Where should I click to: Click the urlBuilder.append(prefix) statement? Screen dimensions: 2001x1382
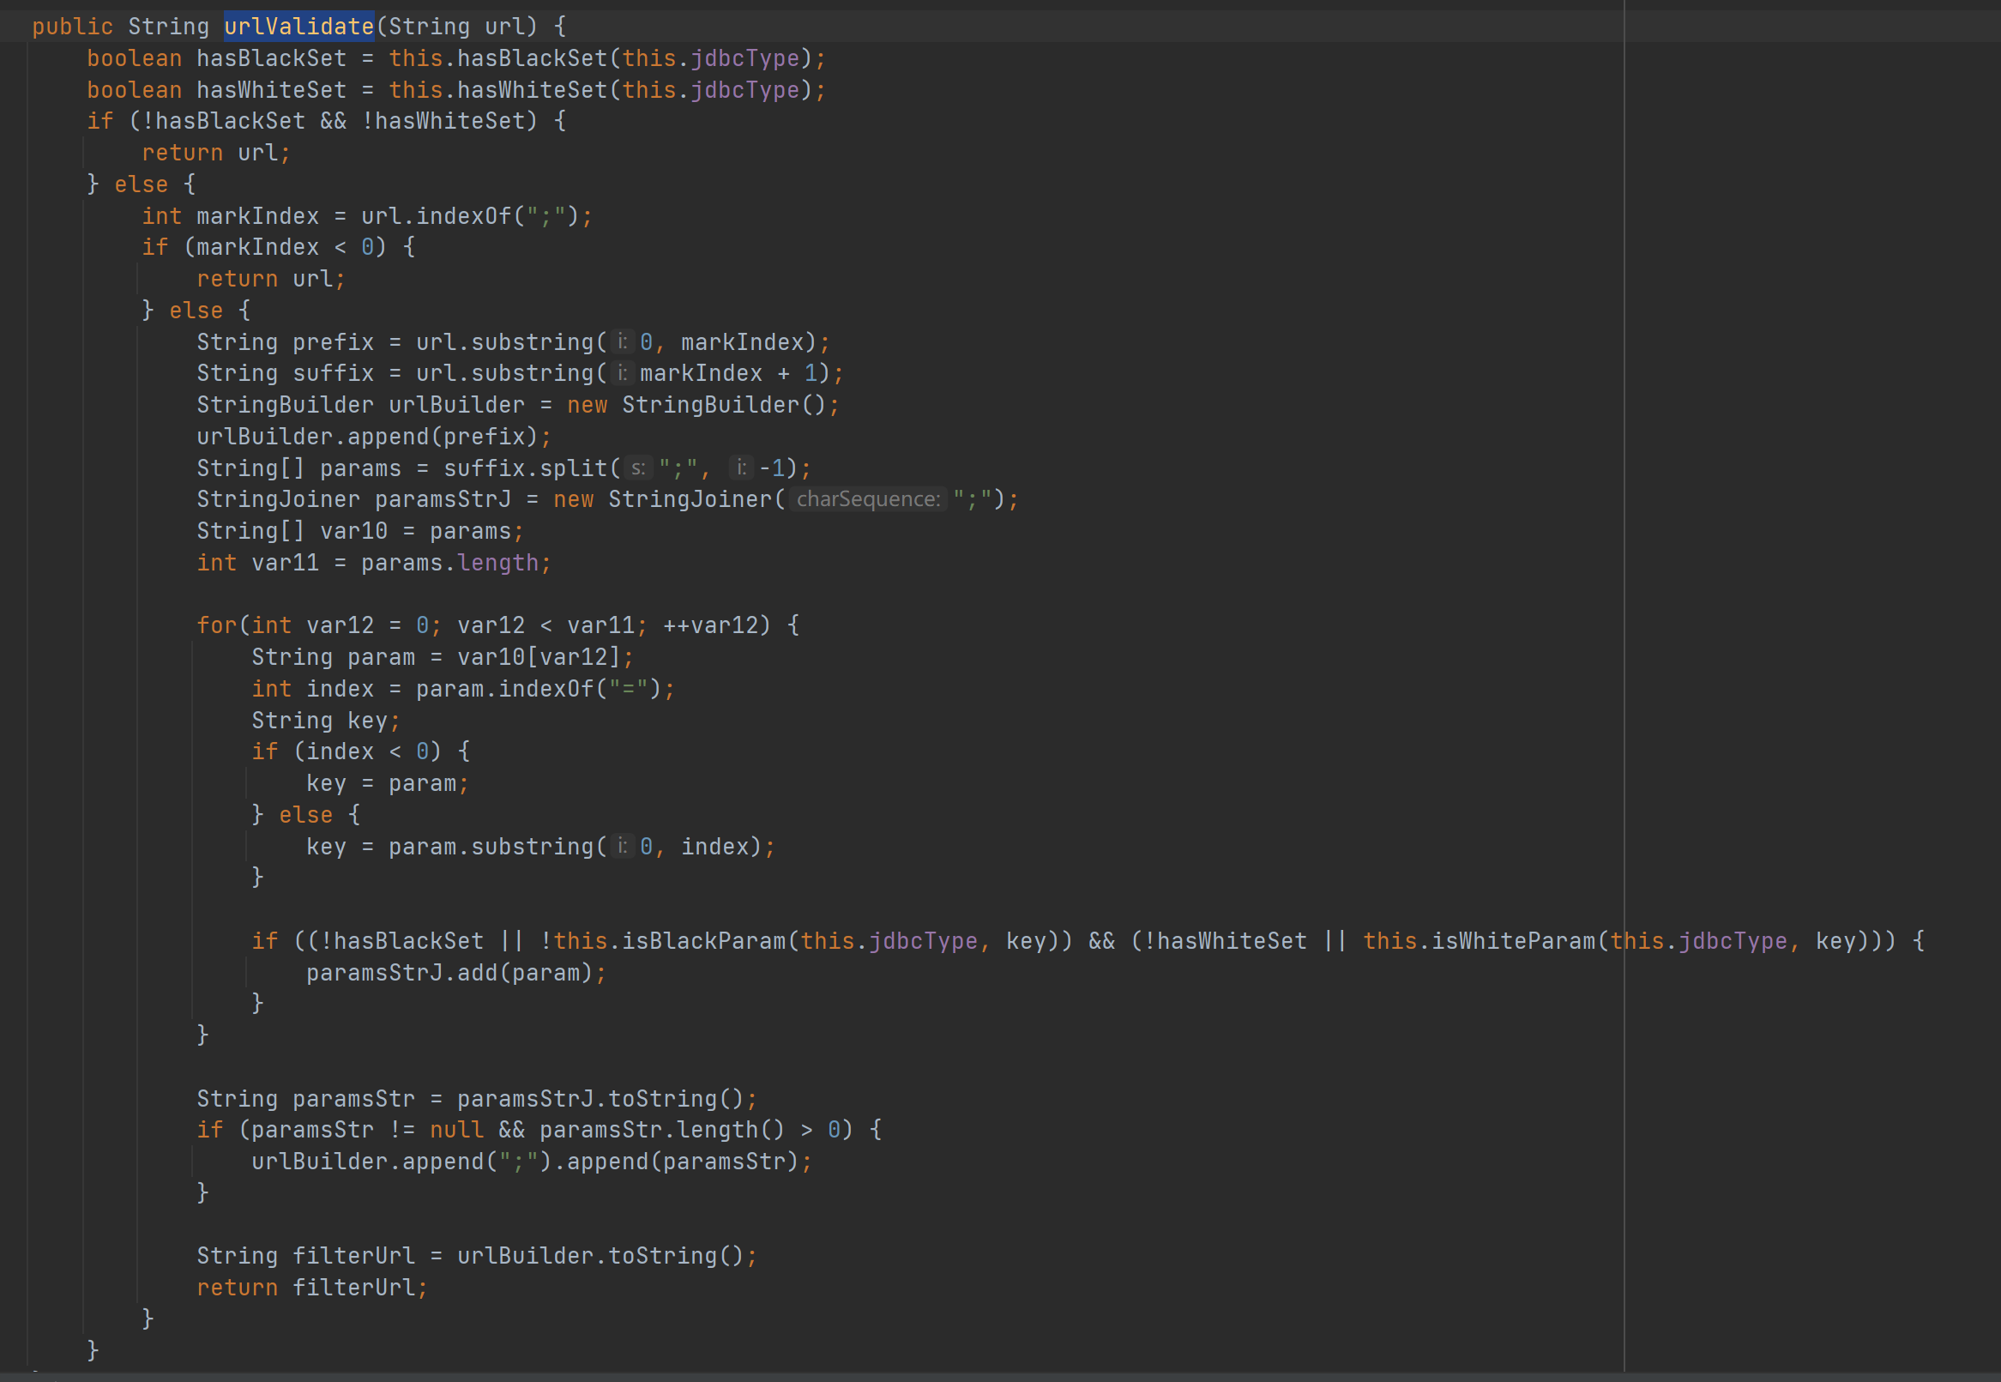point(372,437)
